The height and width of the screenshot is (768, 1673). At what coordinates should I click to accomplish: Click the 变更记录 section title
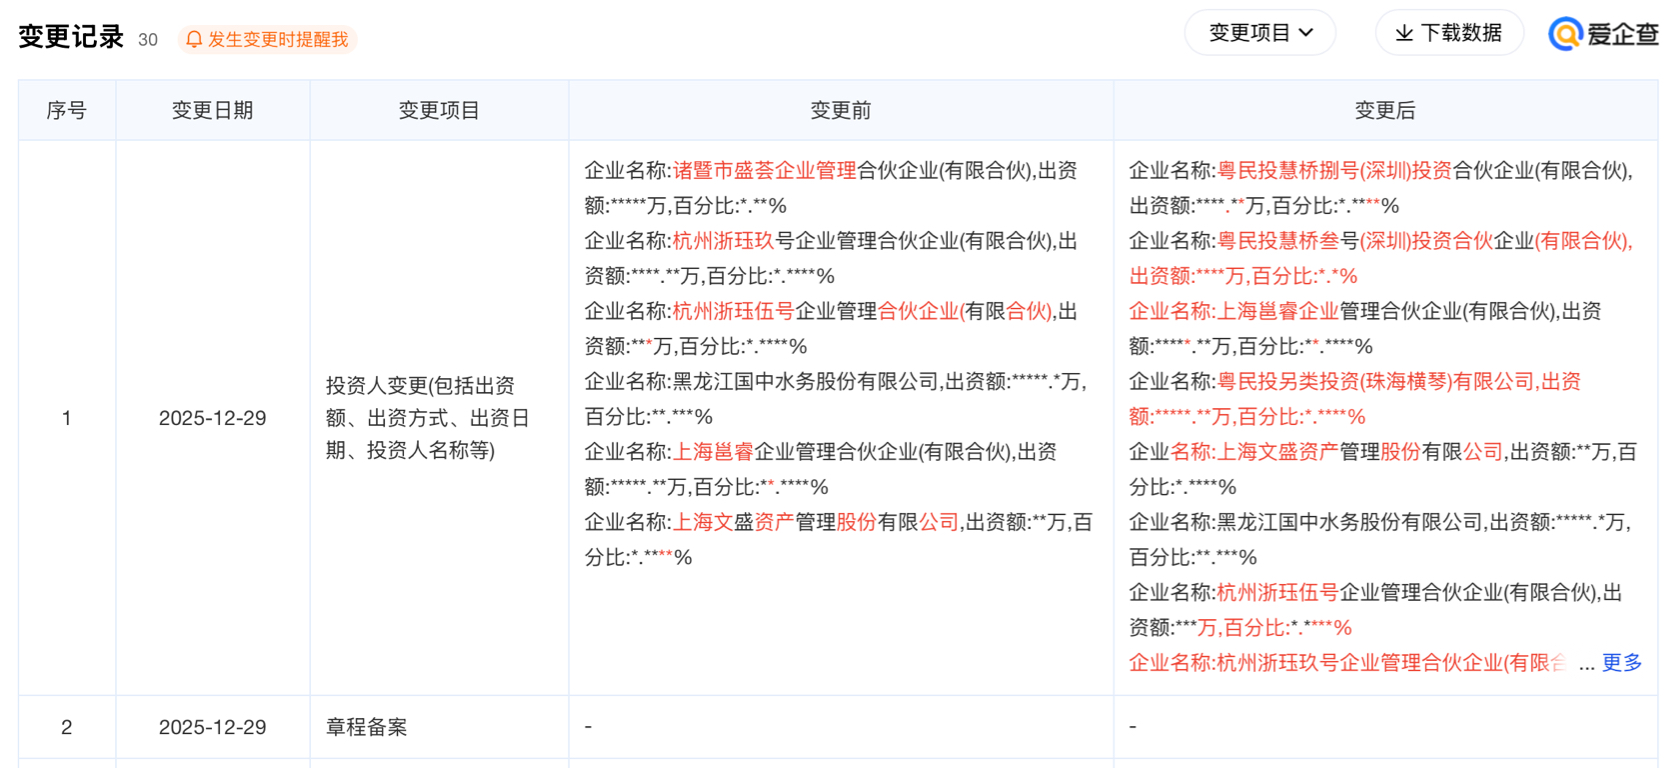pyautogui.click(x=71, y=37)
